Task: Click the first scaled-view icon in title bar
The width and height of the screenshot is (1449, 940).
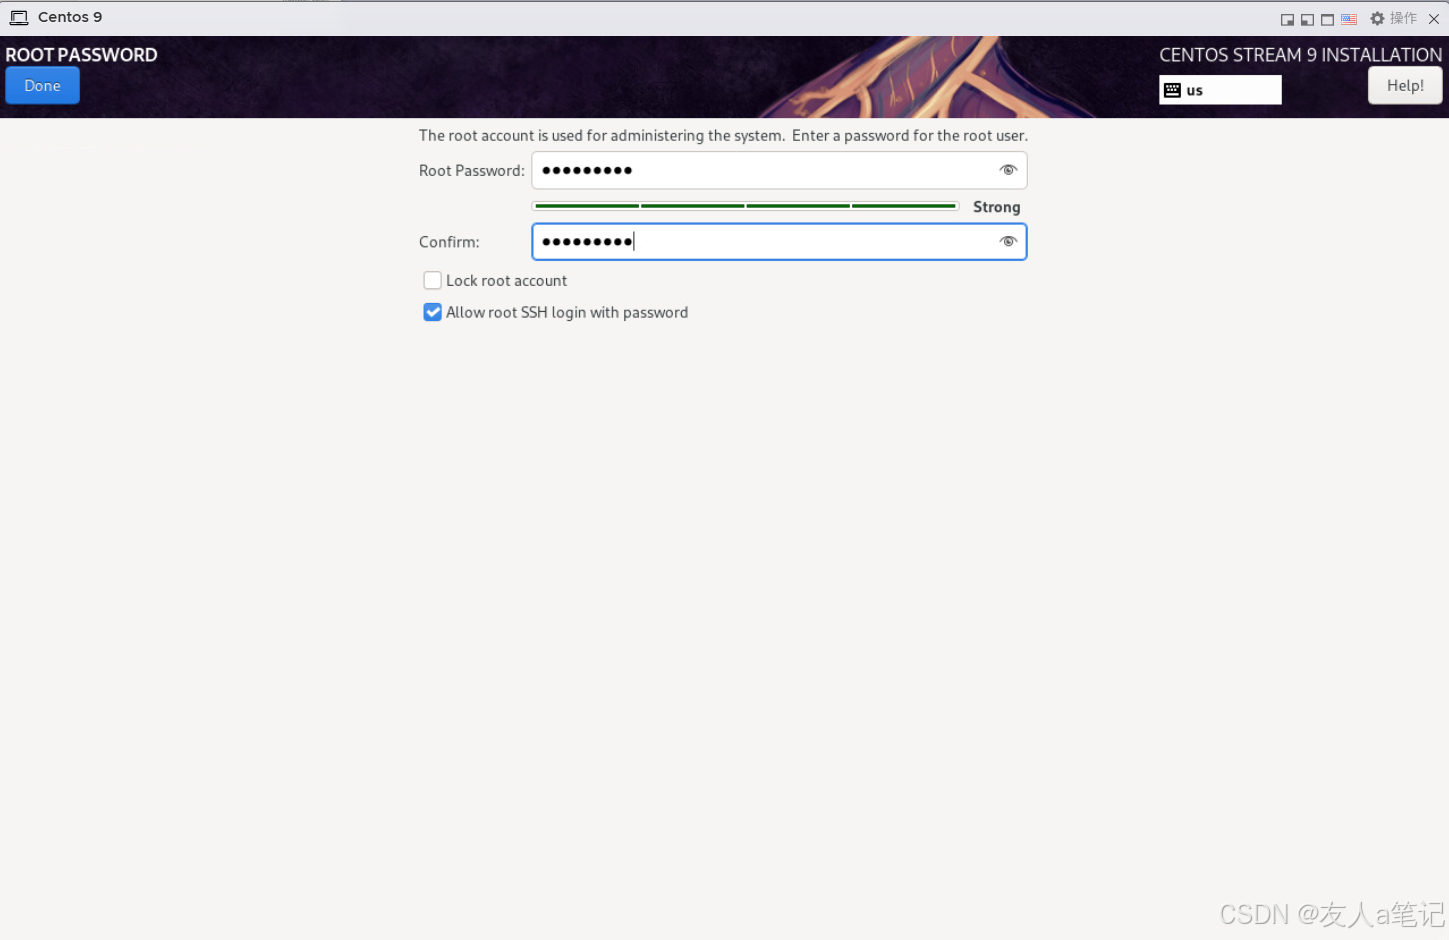Action: point(1287,19)
